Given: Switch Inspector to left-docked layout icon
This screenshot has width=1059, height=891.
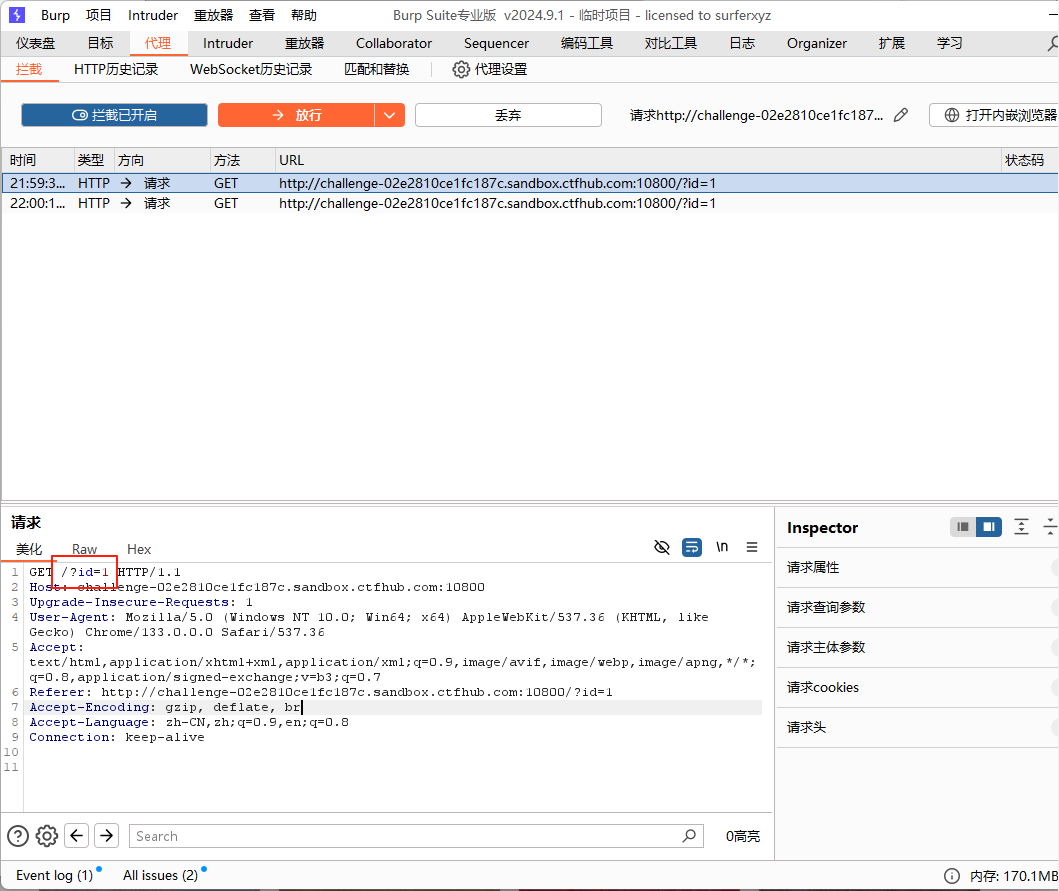Looking at the screenshot, I should (x=963, y=527).
